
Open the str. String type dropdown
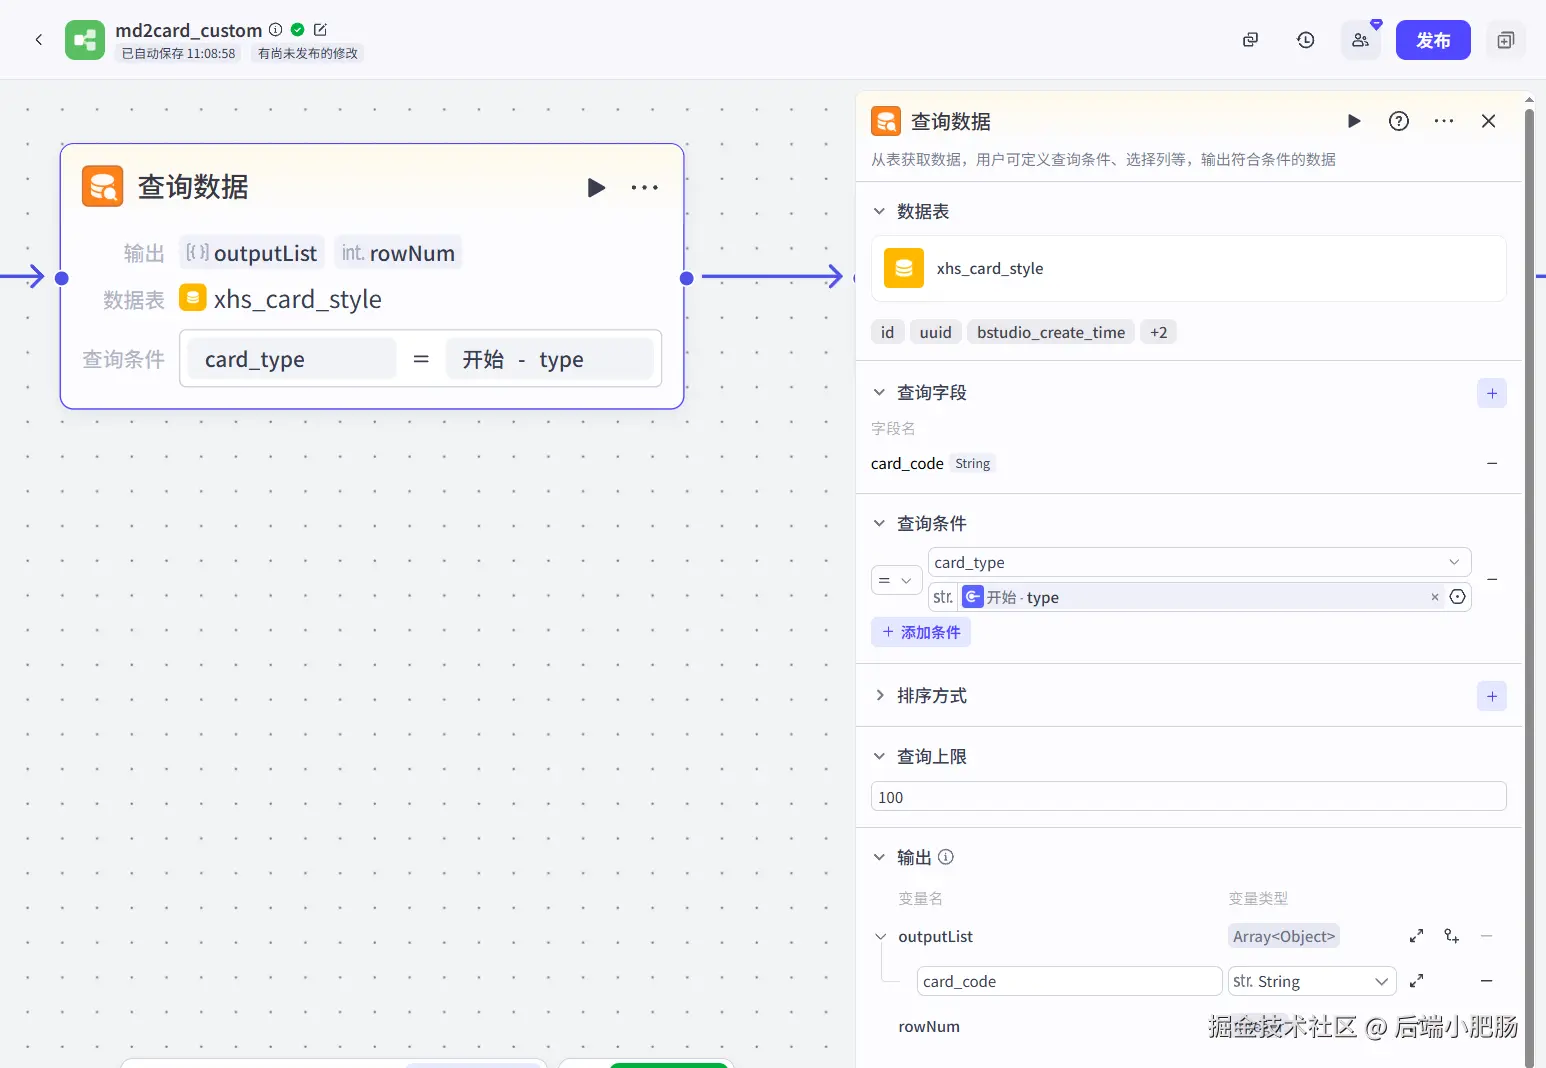[1312, 981]
